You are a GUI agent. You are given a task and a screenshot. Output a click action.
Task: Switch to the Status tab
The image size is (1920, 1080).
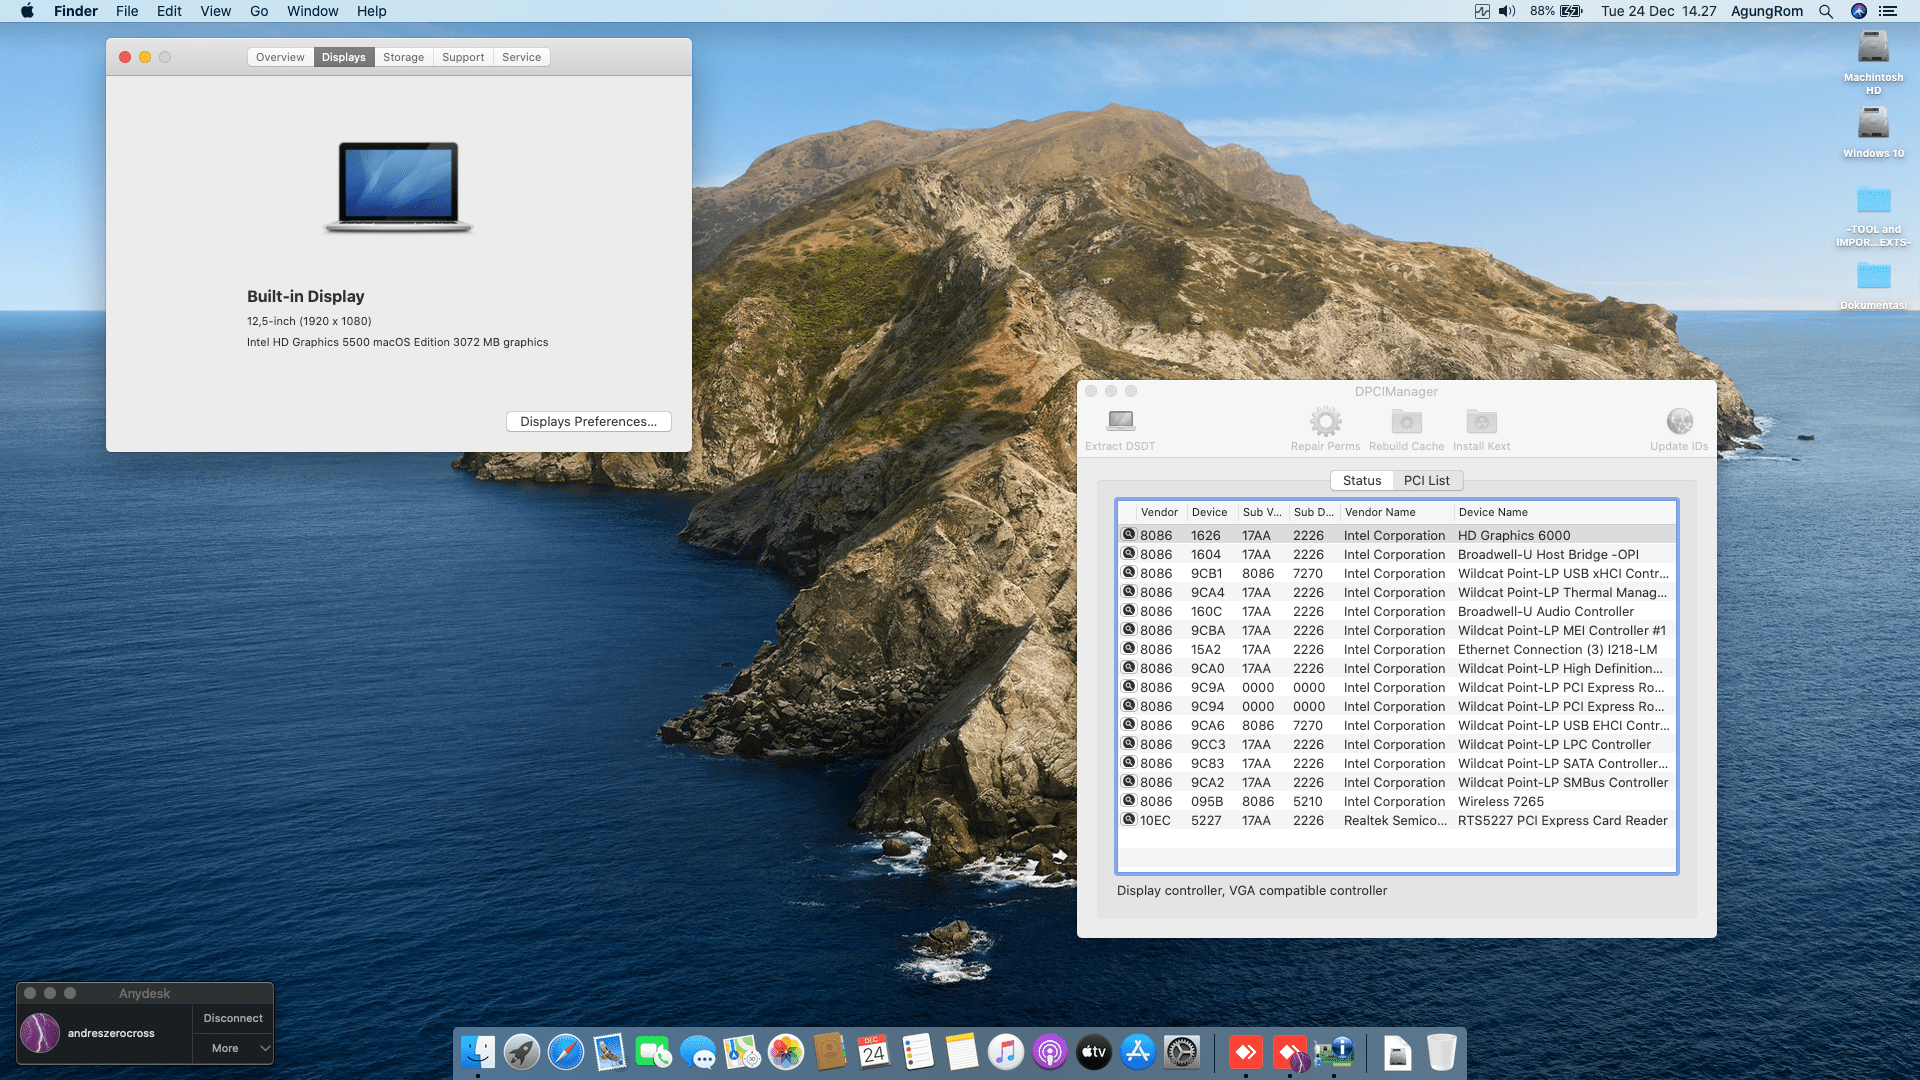pos(1361,481)
